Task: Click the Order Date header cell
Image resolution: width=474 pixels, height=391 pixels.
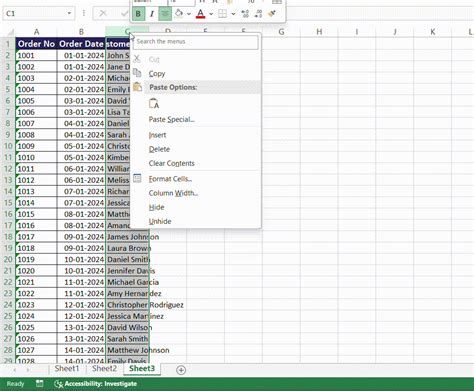Action: pyautogui.click(x=81, y=44)
